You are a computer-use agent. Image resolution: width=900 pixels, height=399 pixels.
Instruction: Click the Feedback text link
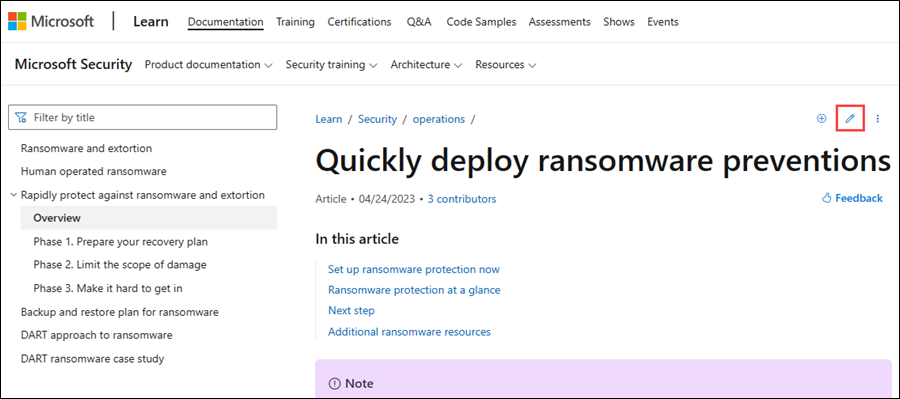click(859, 198)
